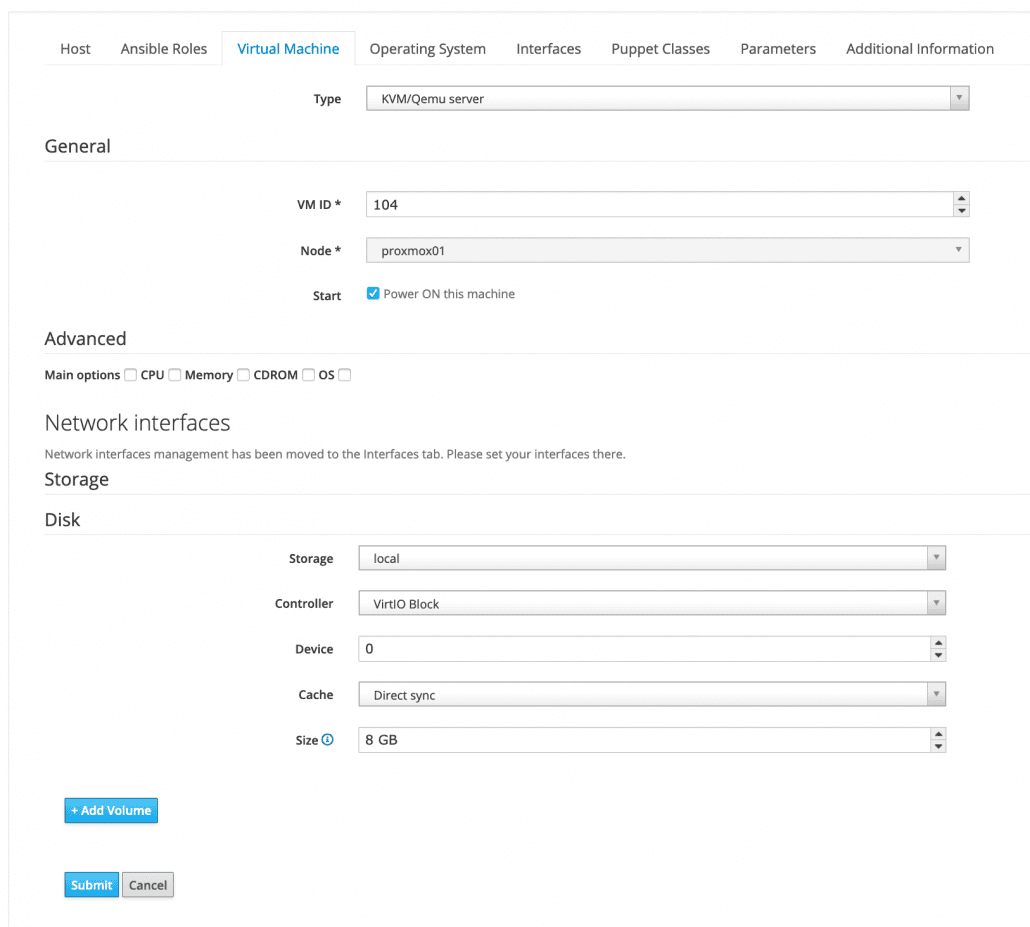Switch to the Interfaces tab
Image resolution: width=1030 pixels, height=927 pixels.
point(548,48)
